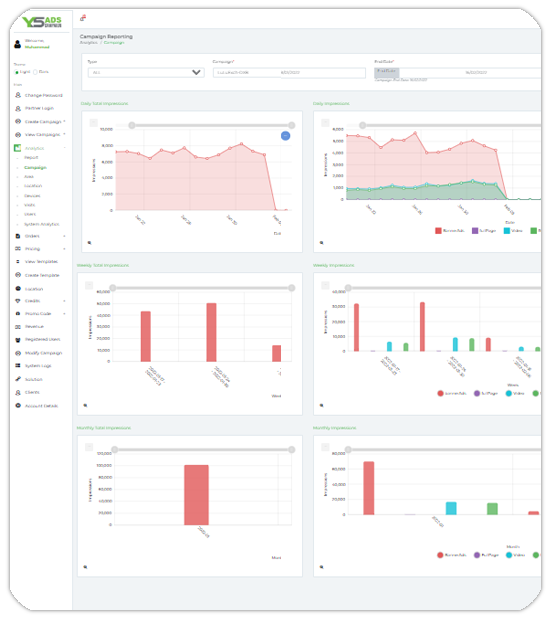Click the Create Template icon
The width and height of the screenshot is (553, 619).
18,275
